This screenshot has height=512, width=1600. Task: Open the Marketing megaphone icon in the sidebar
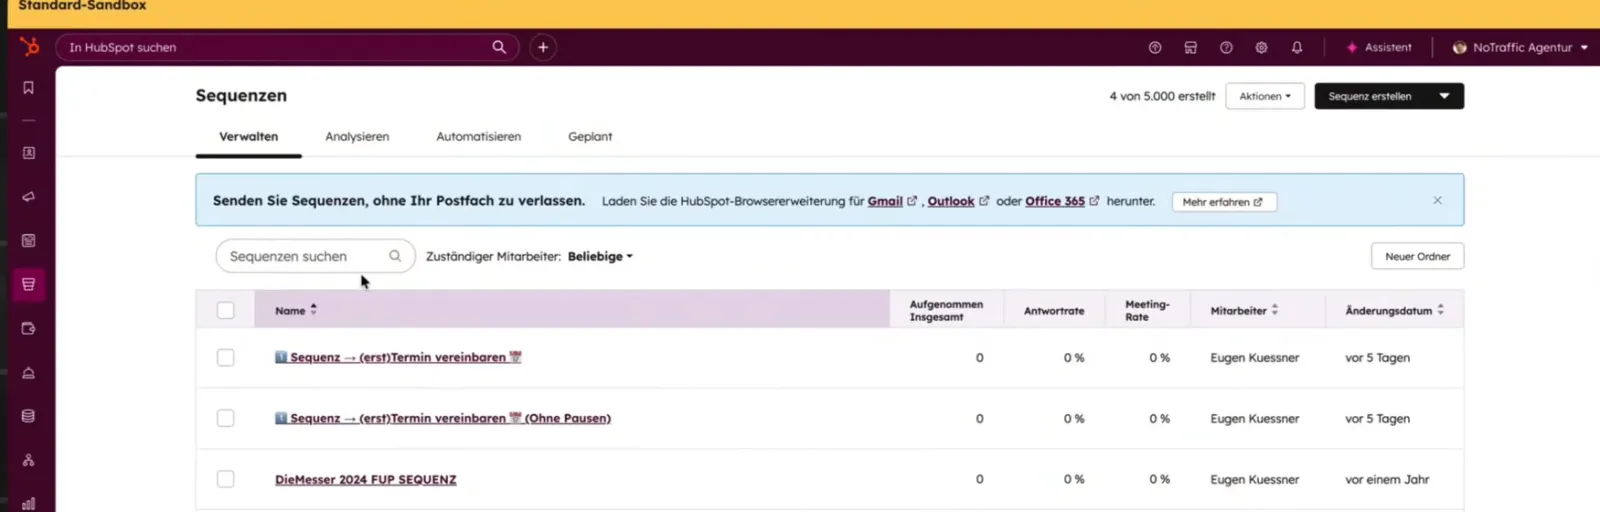click(x=28, y=197)
